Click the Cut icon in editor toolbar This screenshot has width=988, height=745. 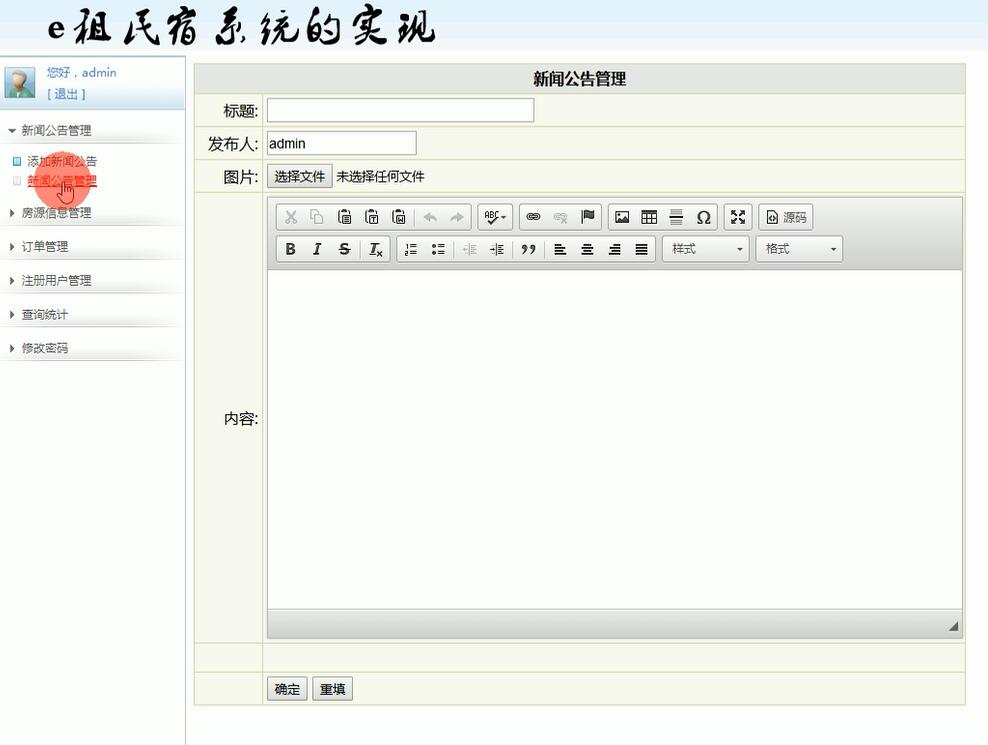tap(290, 217)
